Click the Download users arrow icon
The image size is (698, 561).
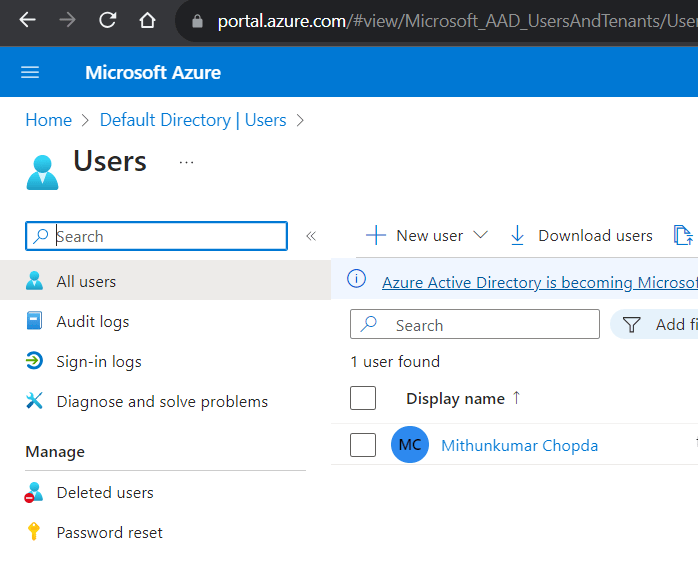point(517,236)
